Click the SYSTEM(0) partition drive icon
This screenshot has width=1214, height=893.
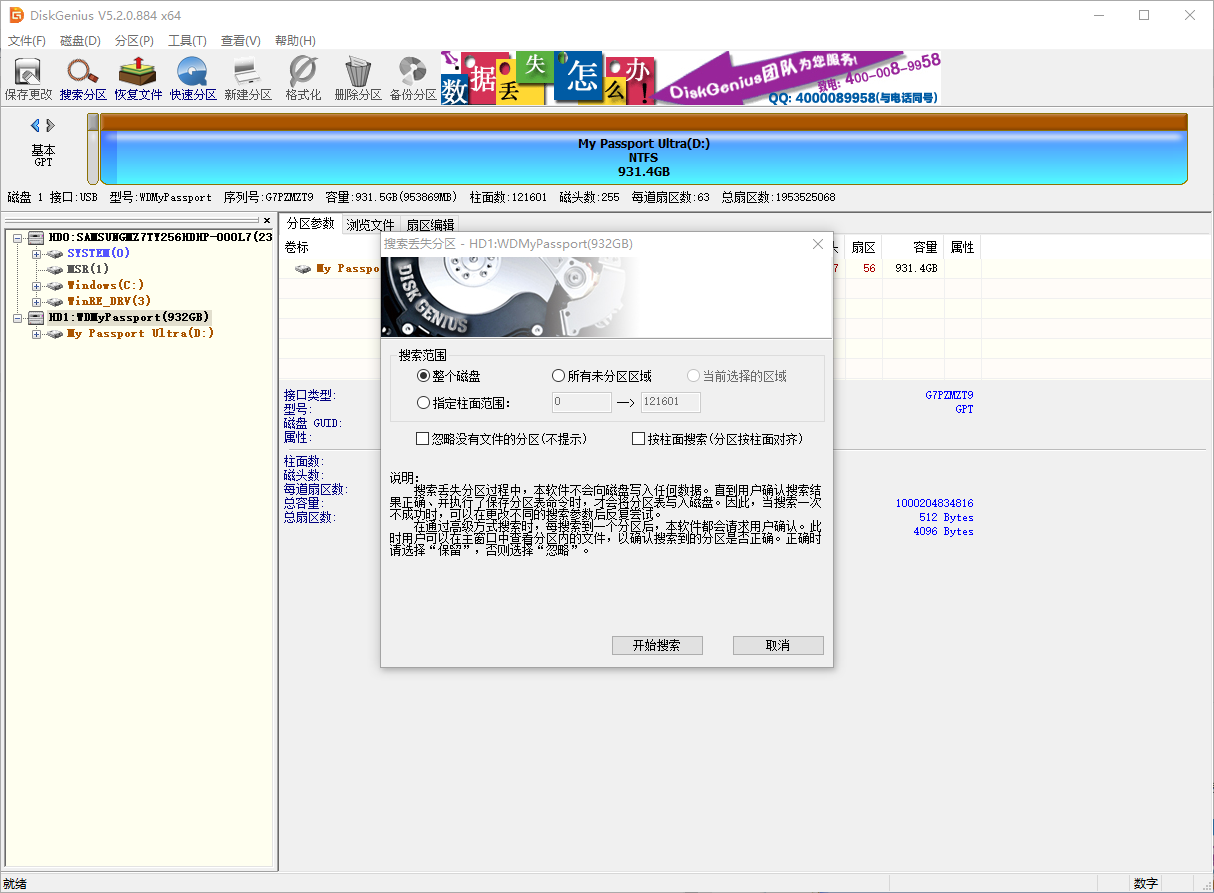point(55,253)
